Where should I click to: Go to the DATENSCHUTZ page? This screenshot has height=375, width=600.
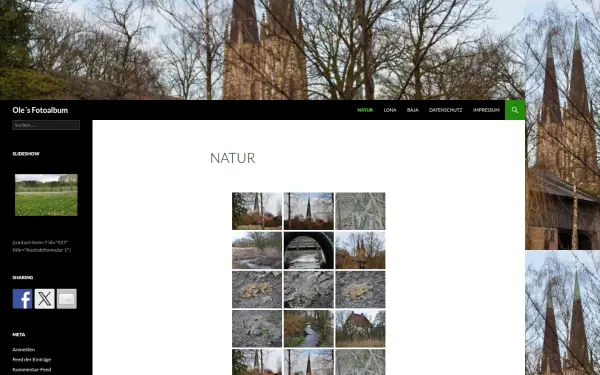click(x=445, y=110)
